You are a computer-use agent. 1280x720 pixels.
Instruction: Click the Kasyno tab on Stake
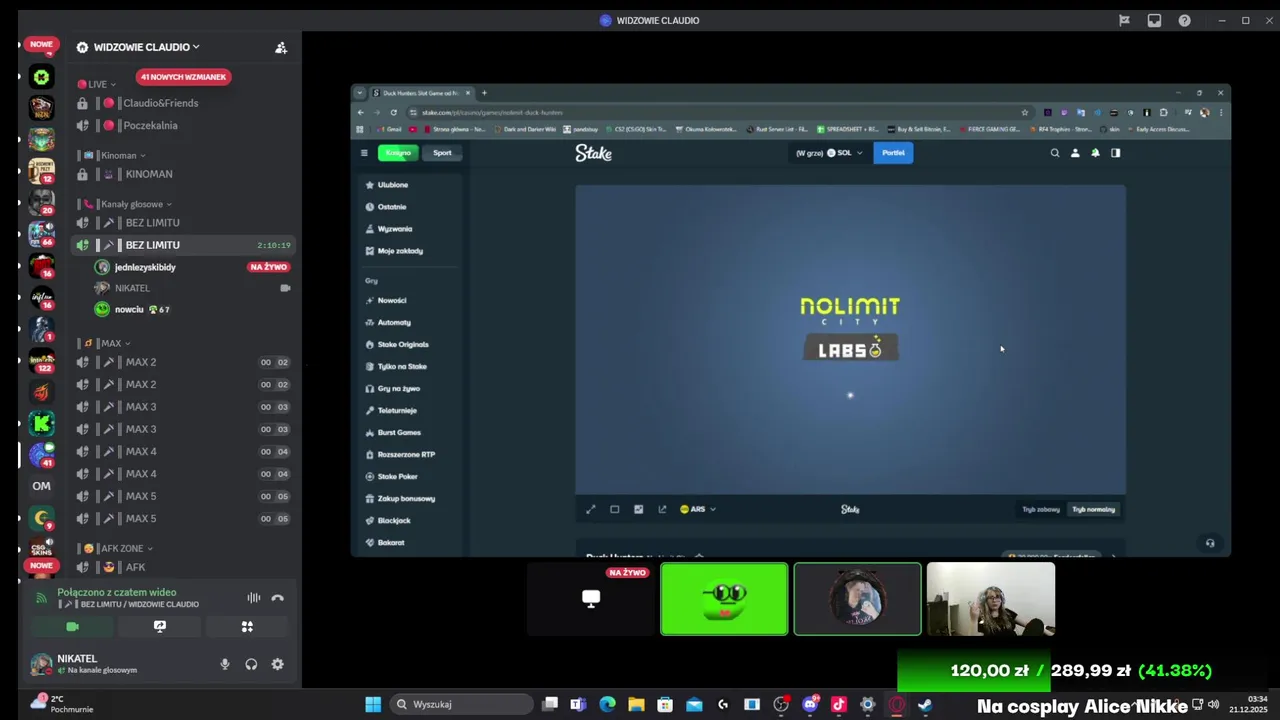(398, 153)
